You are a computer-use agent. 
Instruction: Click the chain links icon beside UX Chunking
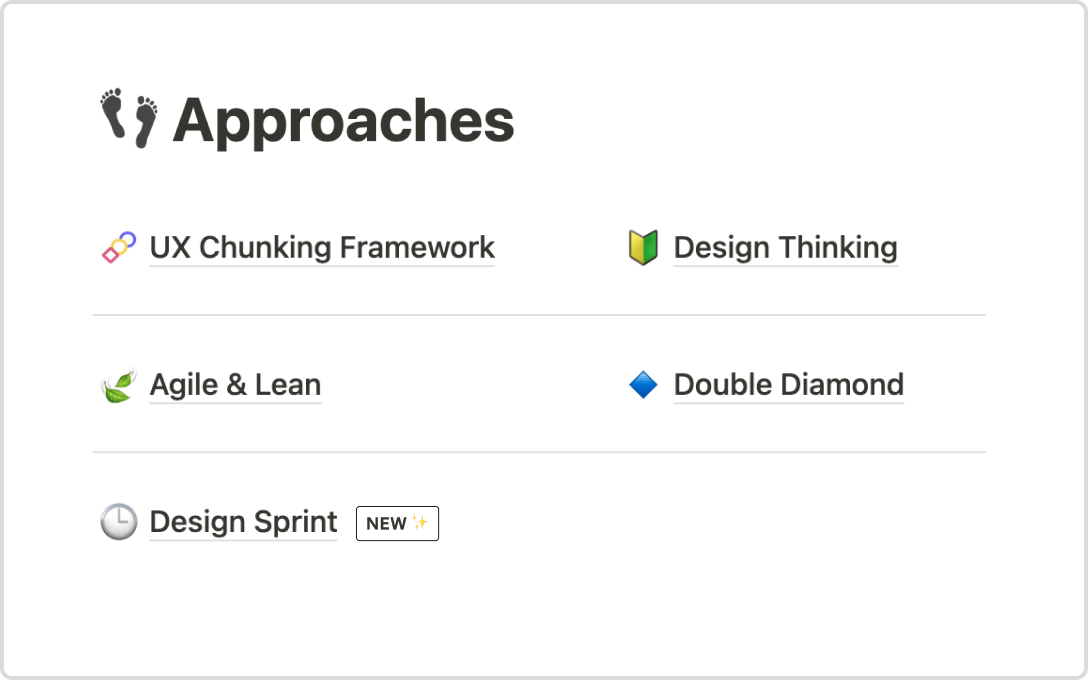118,247
